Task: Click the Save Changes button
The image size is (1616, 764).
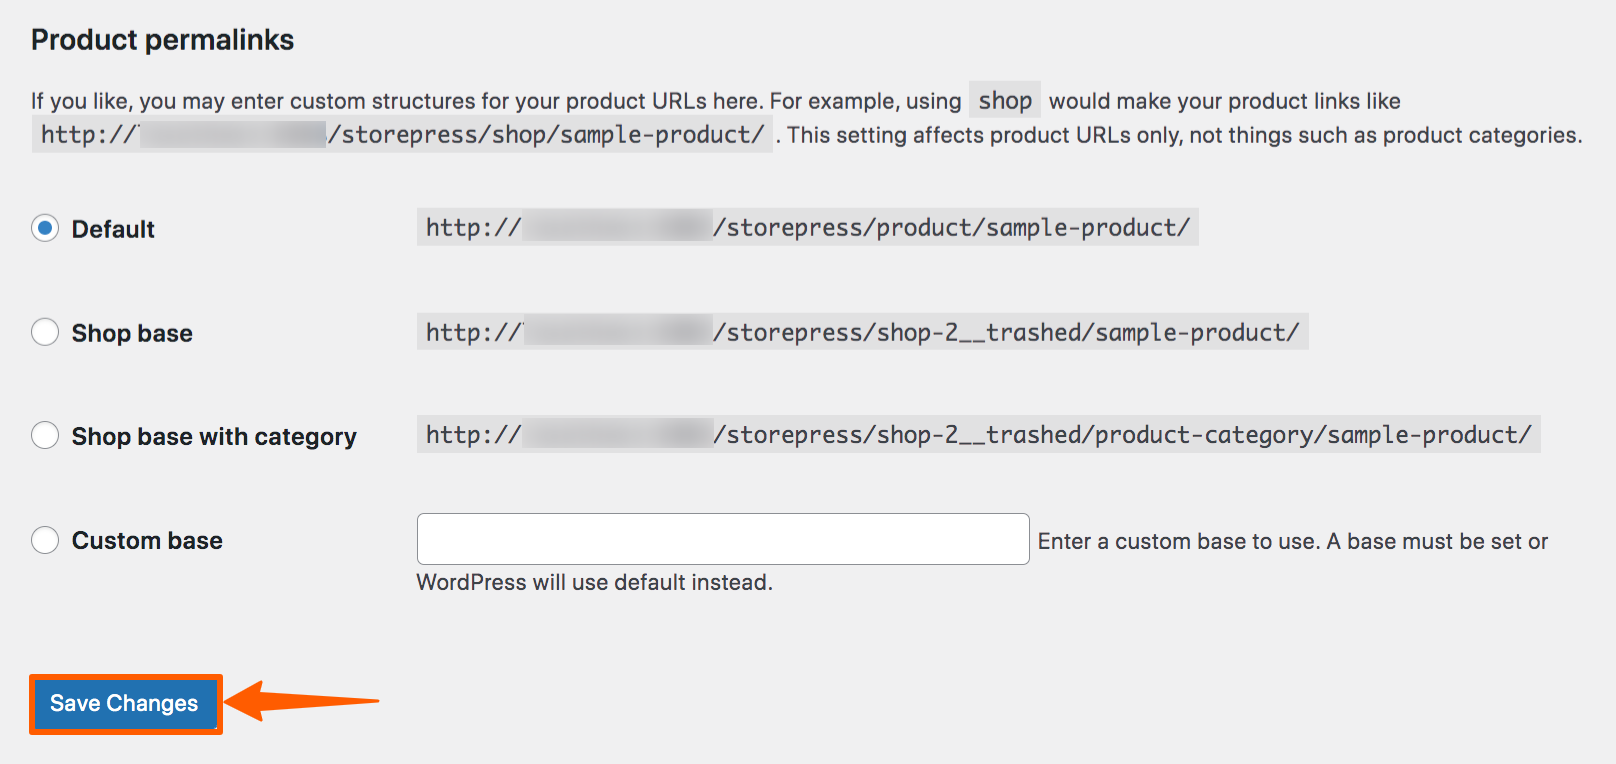Action: click(125, 704)
